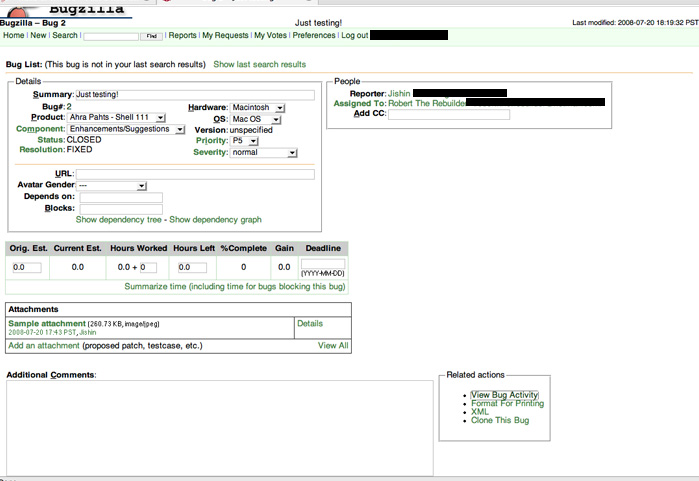Click the Find button
Image resolution: width=699 pixels, height=481 pixels.
point(152,36)
